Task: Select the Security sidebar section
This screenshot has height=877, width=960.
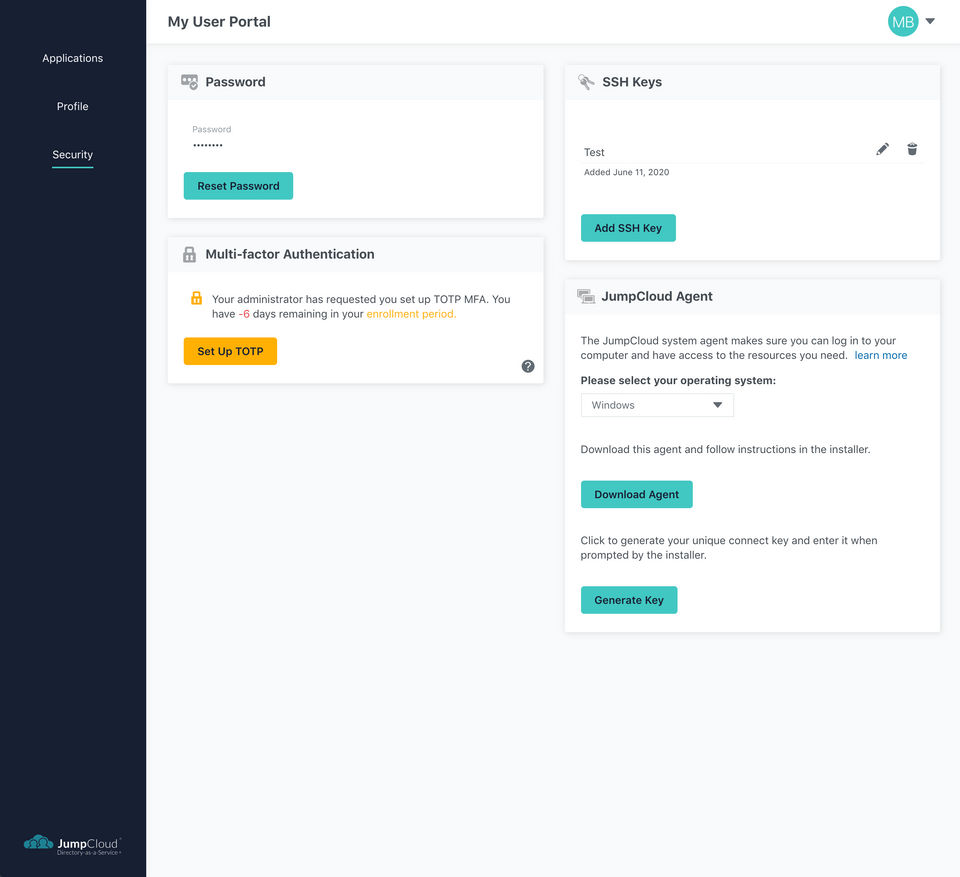Action: coord(72,155)
